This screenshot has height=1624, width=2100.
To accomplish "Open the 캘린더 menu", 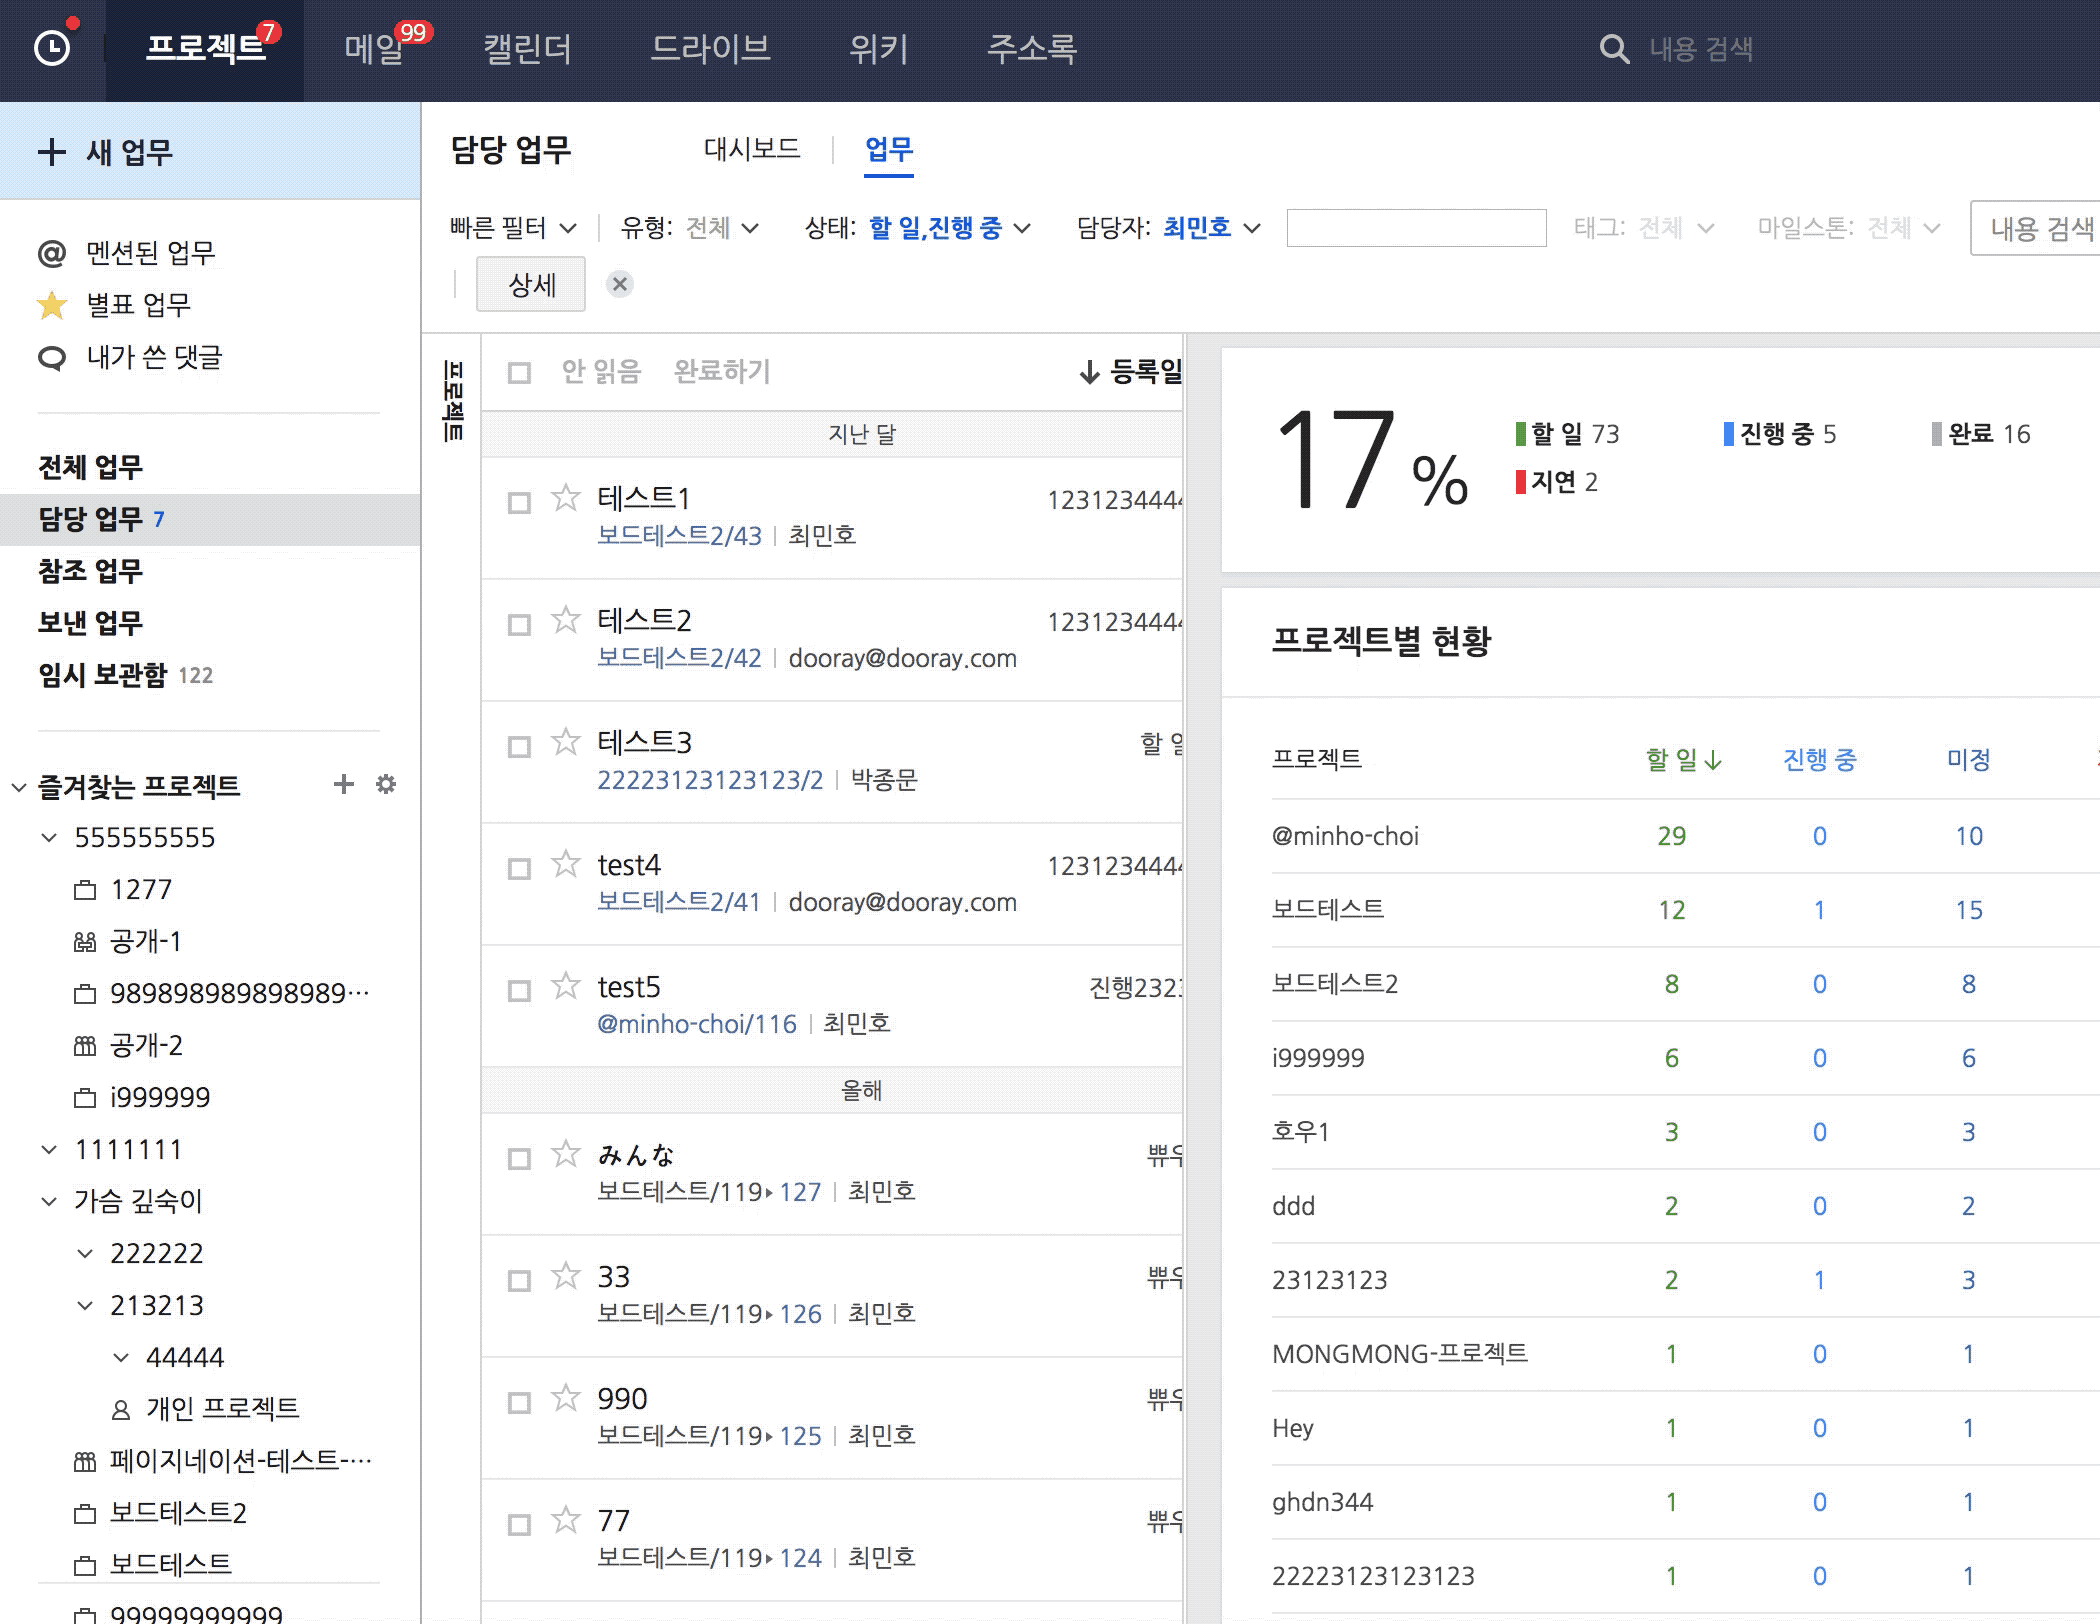I will point(527,49).
